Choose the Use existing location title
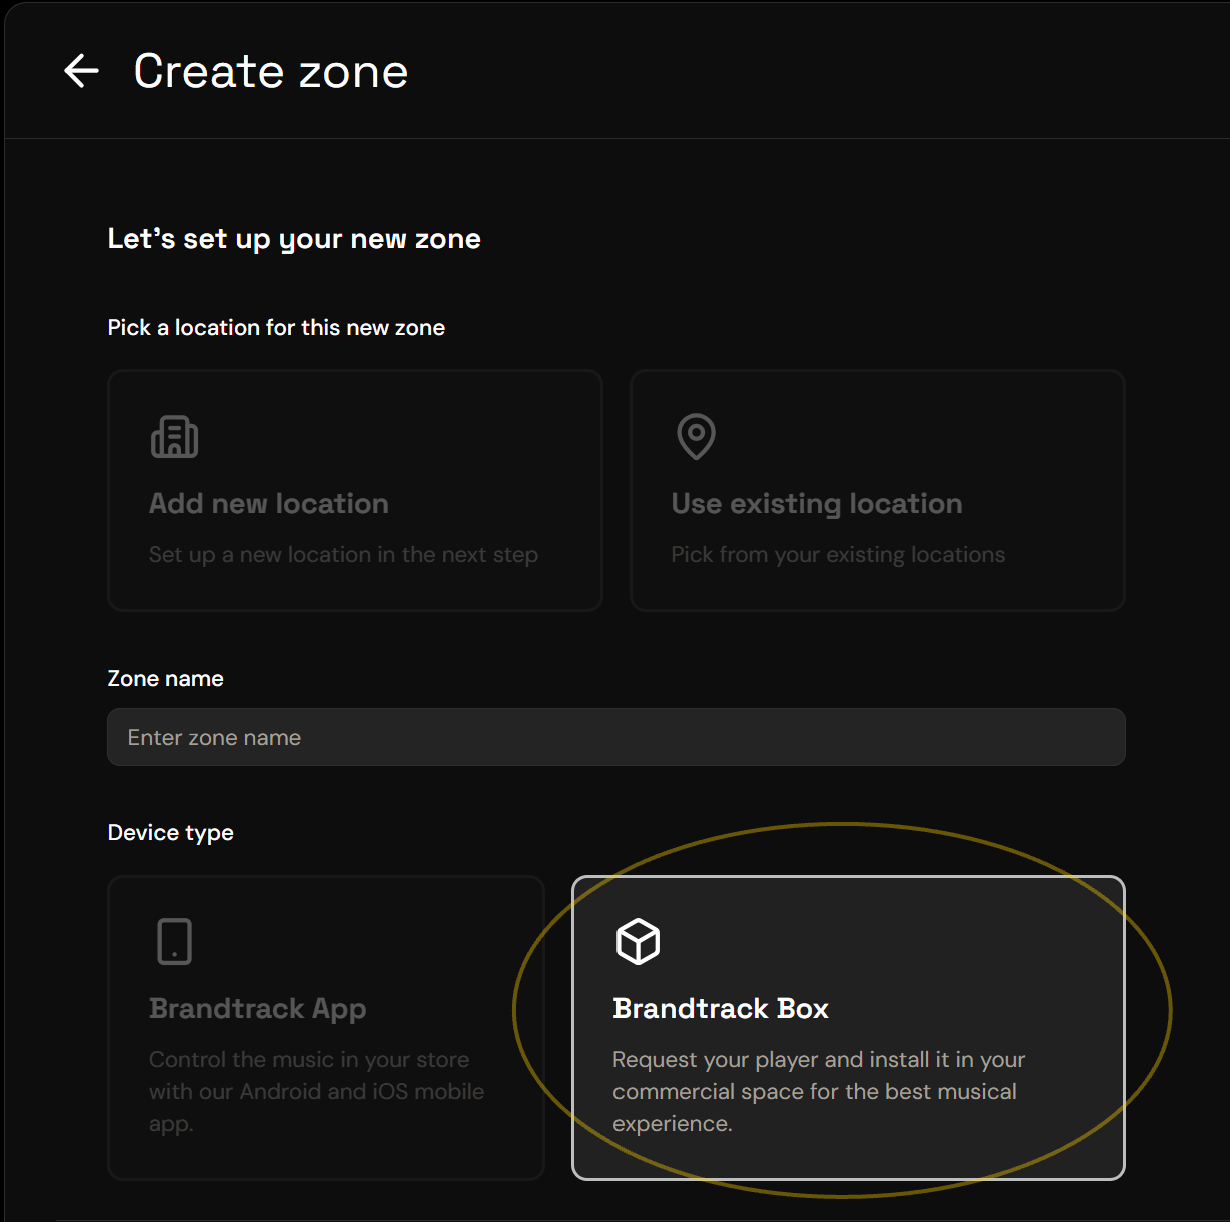The image size is (1230, 1222). [x=817, y=503]
